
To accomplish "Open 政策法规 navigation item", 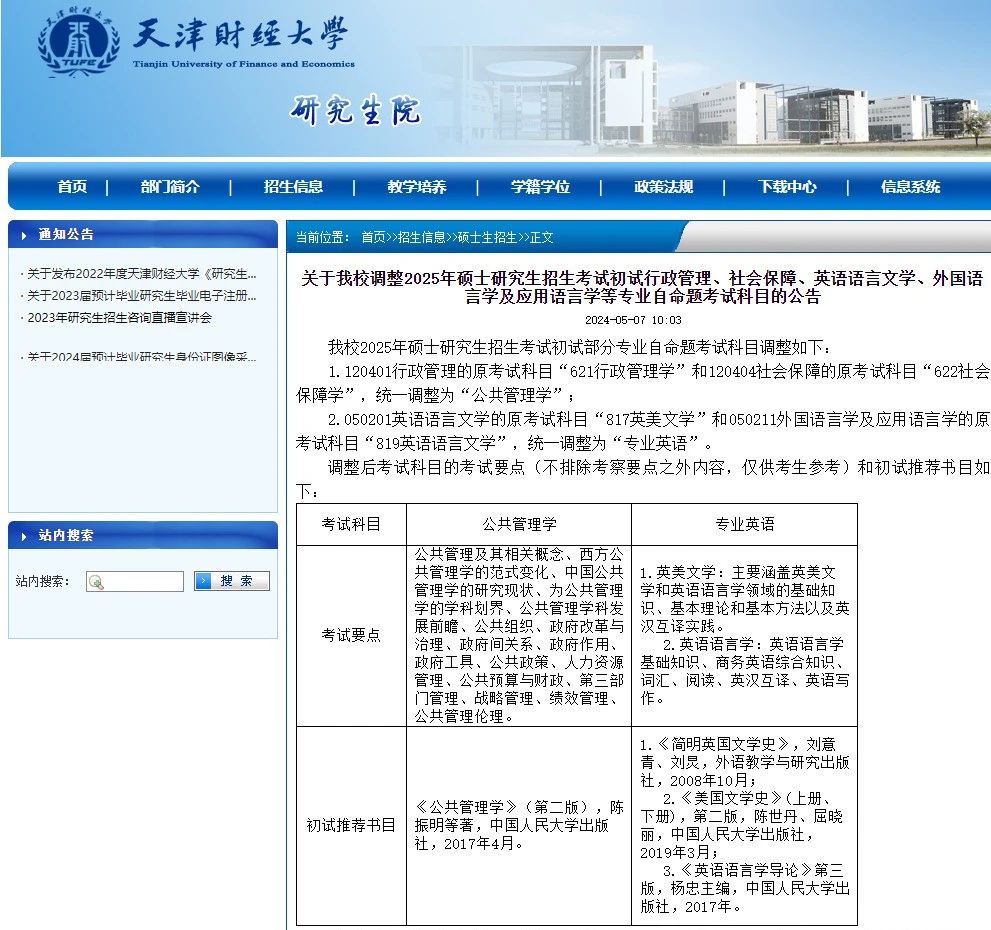I will (x=664, y=187).
